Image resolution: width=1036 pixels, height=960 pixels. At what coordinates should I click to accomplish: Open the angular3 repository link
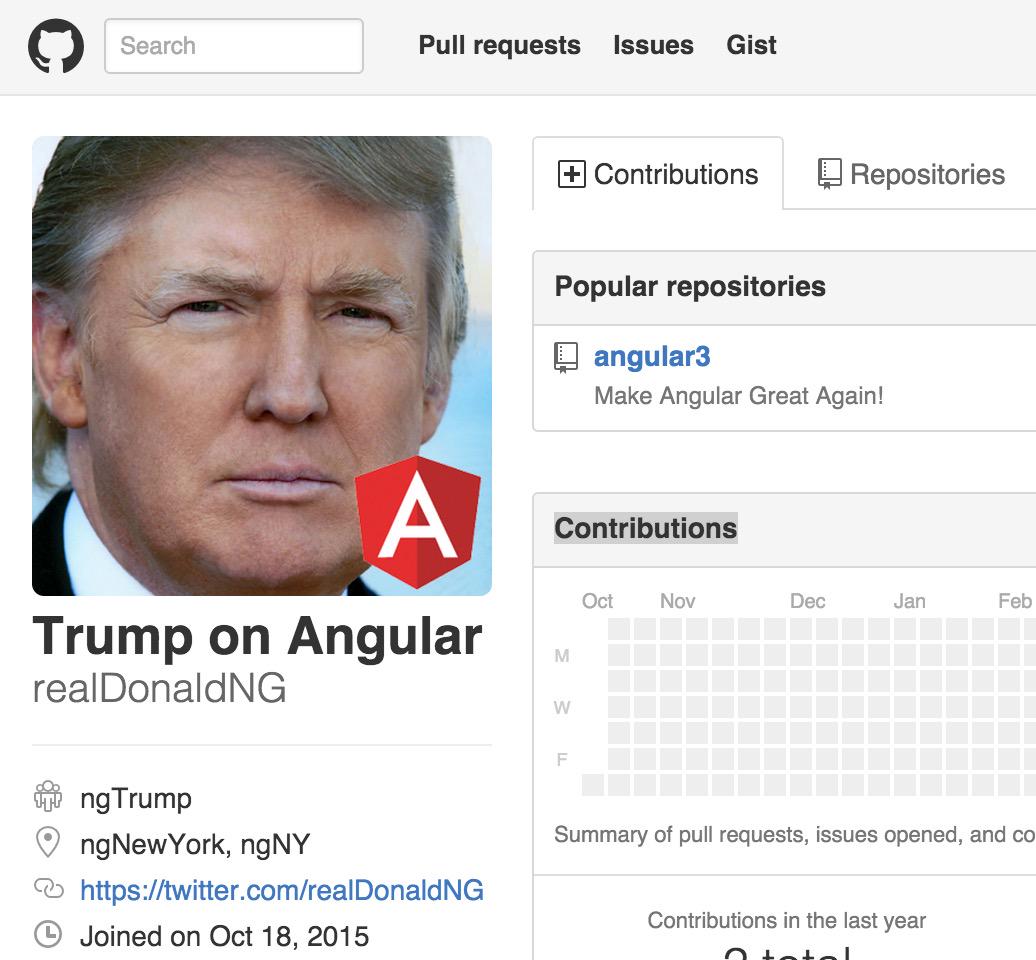click(x=652, y=357)
